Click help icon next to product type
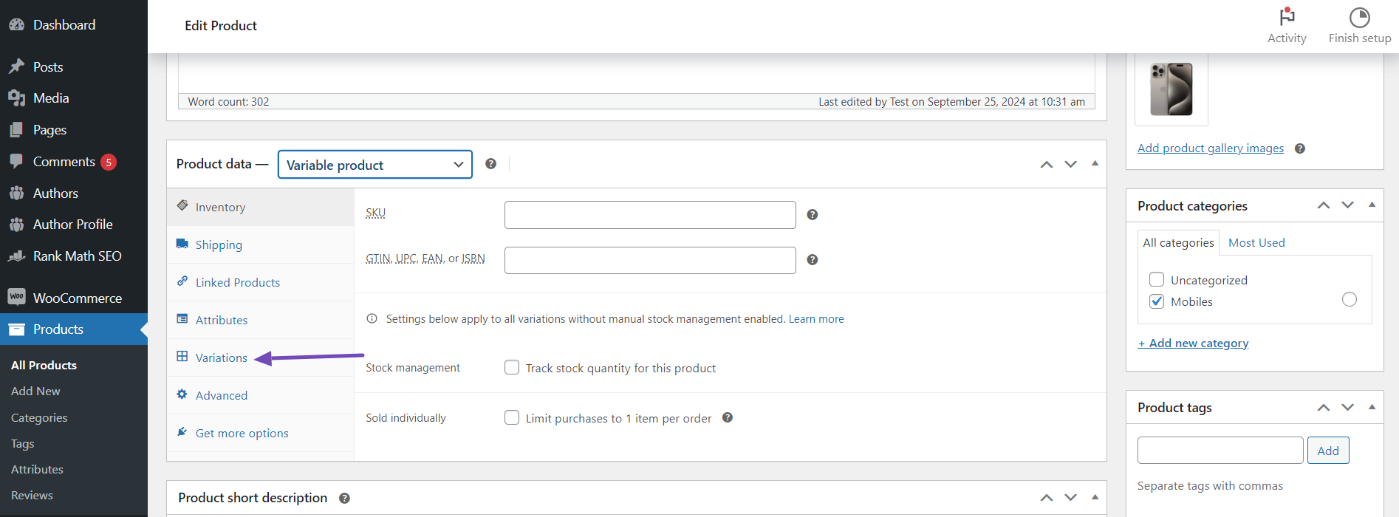 tap(491, 164)
